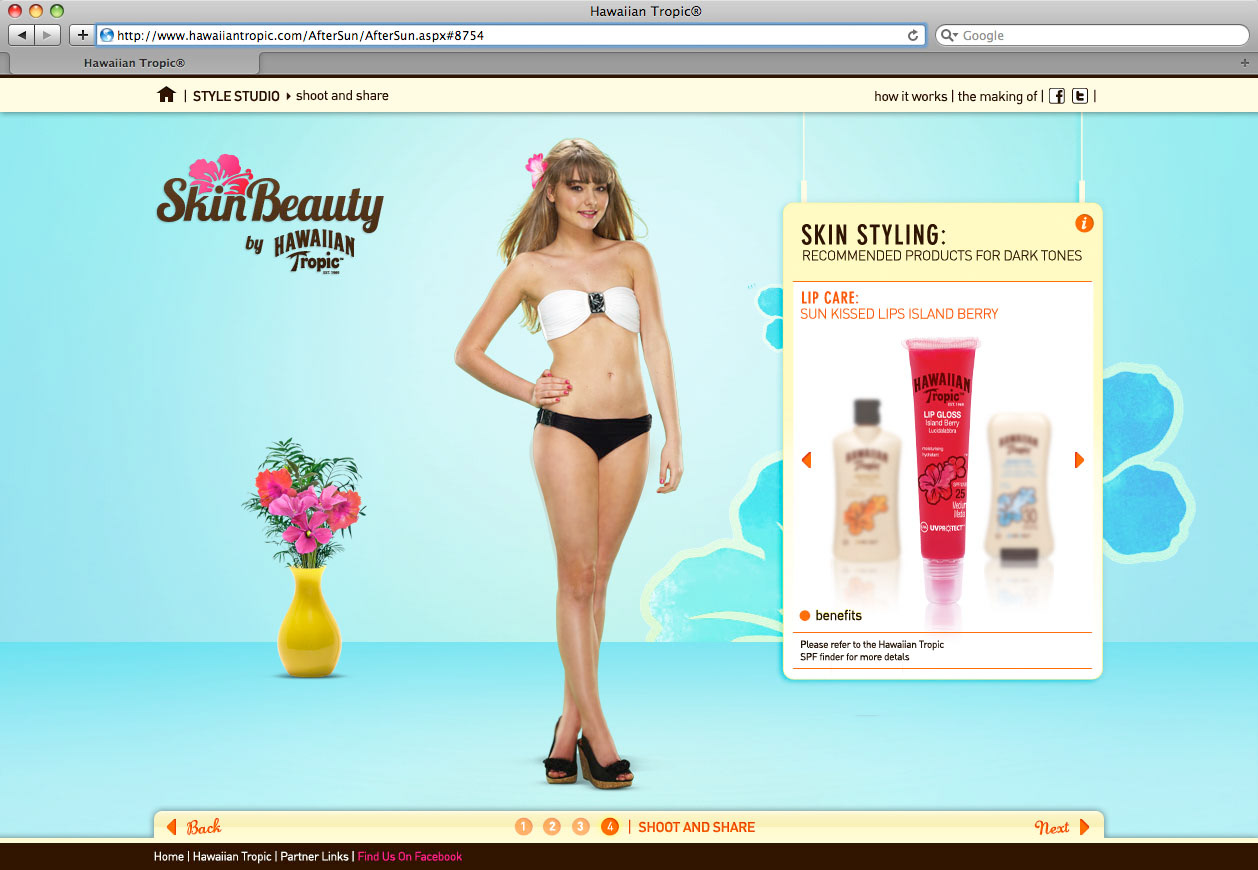Open Find Us On Facebook footer link
The image size is (1258, 870).
[x=410, y=856]
